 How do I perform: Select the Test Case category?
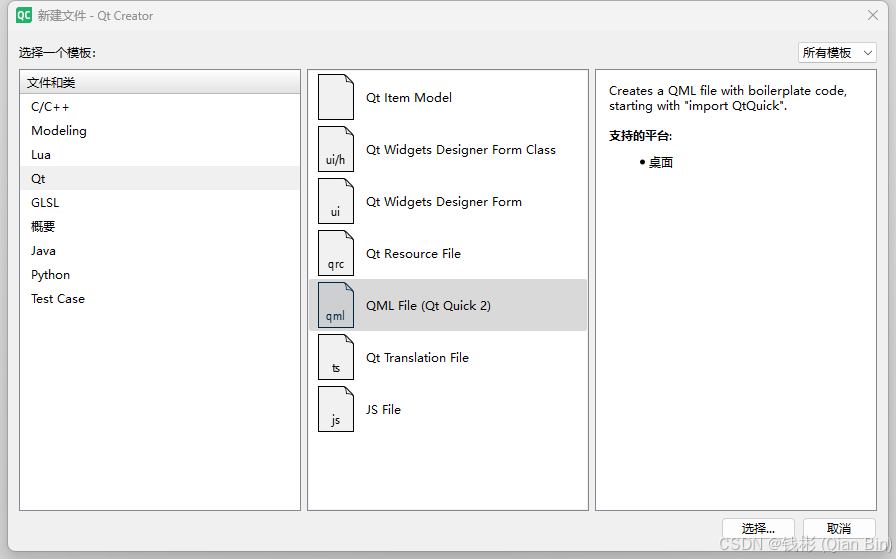click(x=160, y=299)
